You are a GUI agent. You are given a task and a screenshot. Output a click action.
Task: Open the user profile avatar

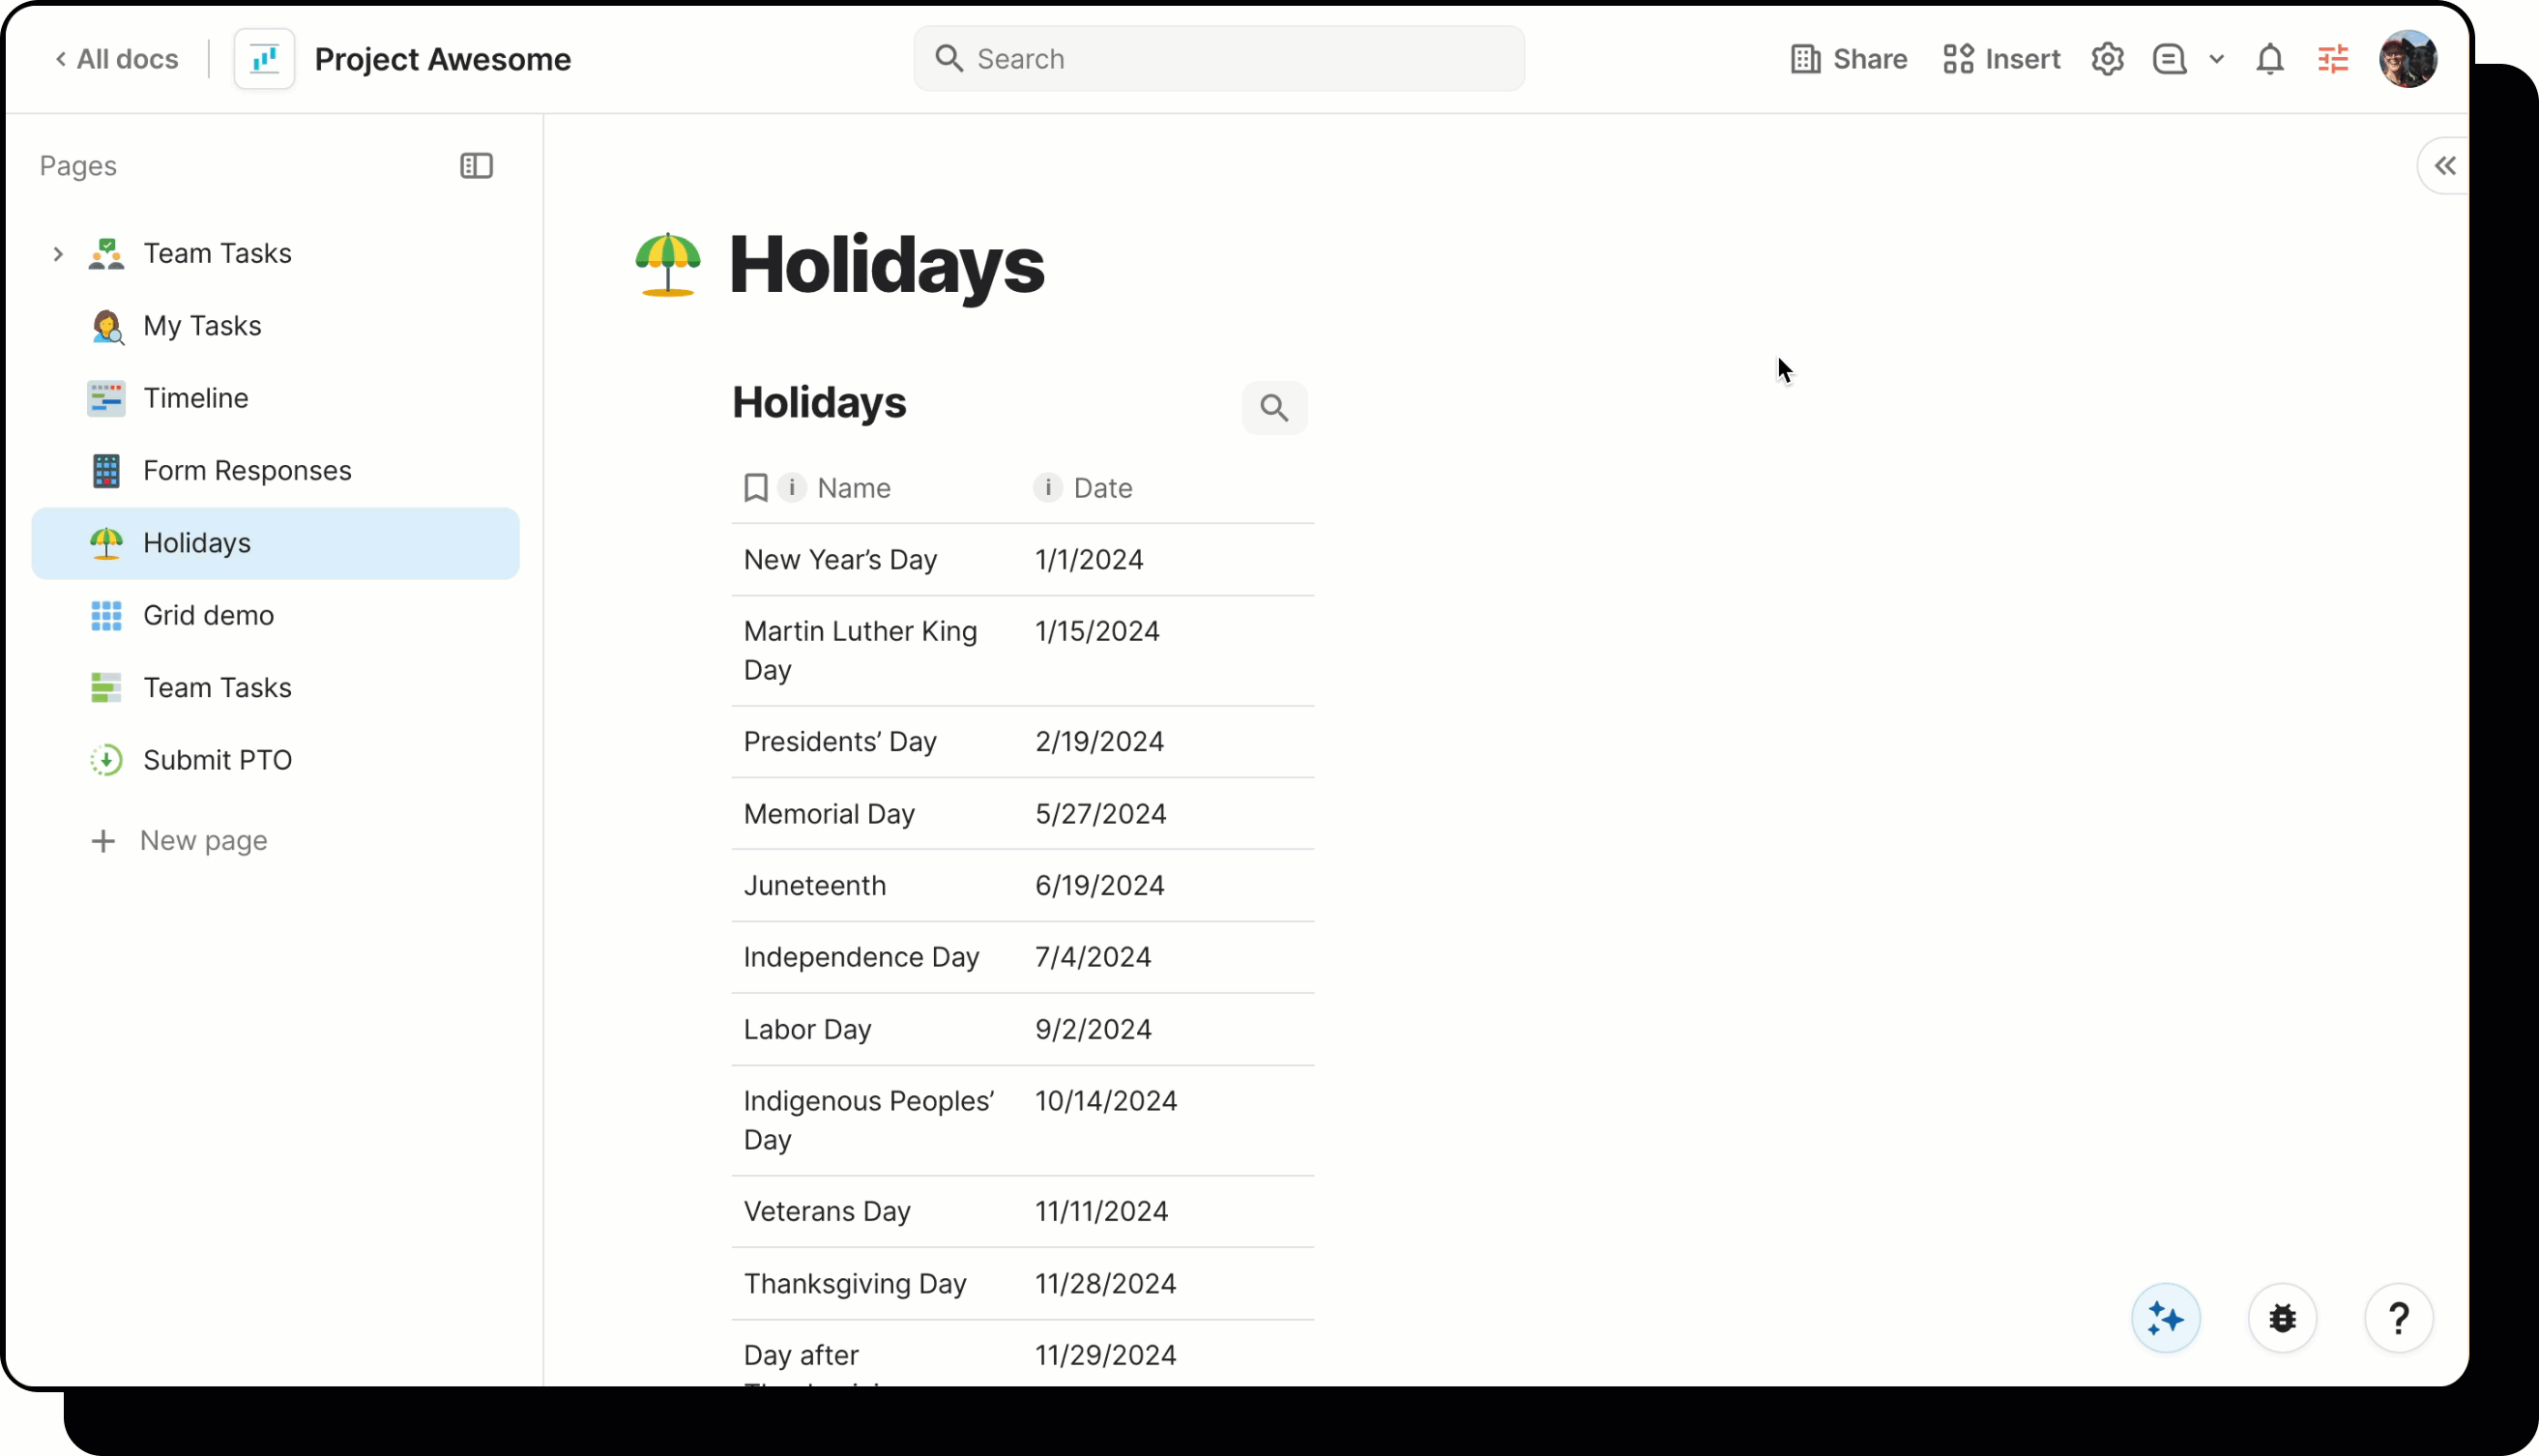click(2407, 59)
